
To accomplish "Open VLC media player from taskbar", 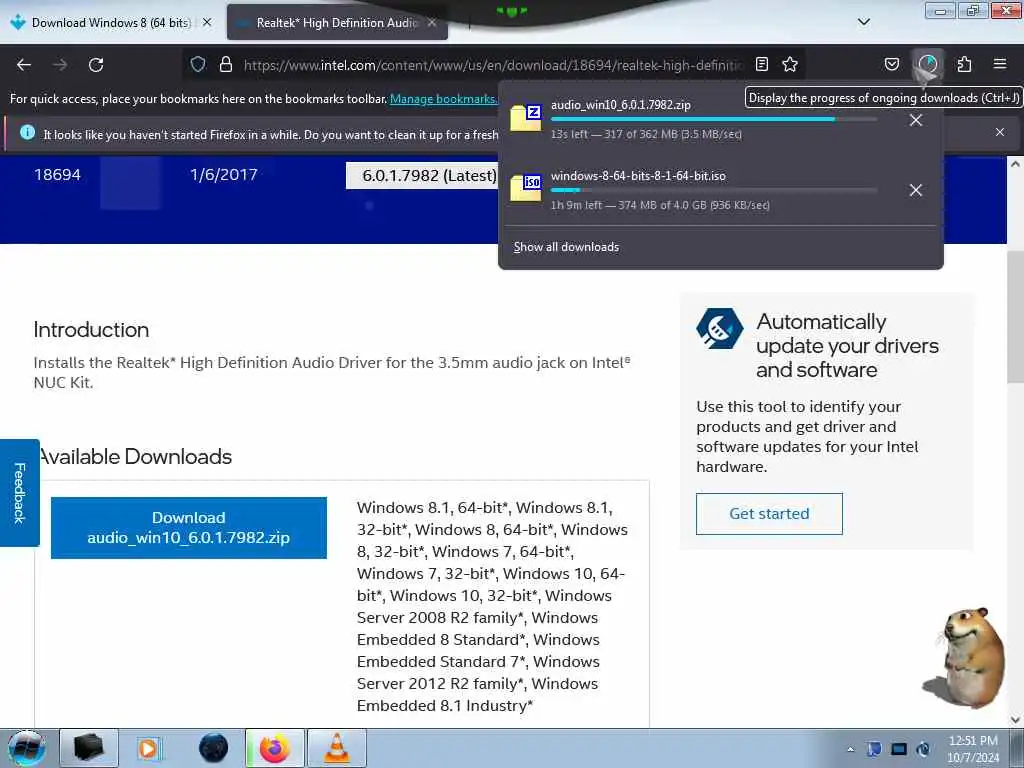I will pos(337,748).
